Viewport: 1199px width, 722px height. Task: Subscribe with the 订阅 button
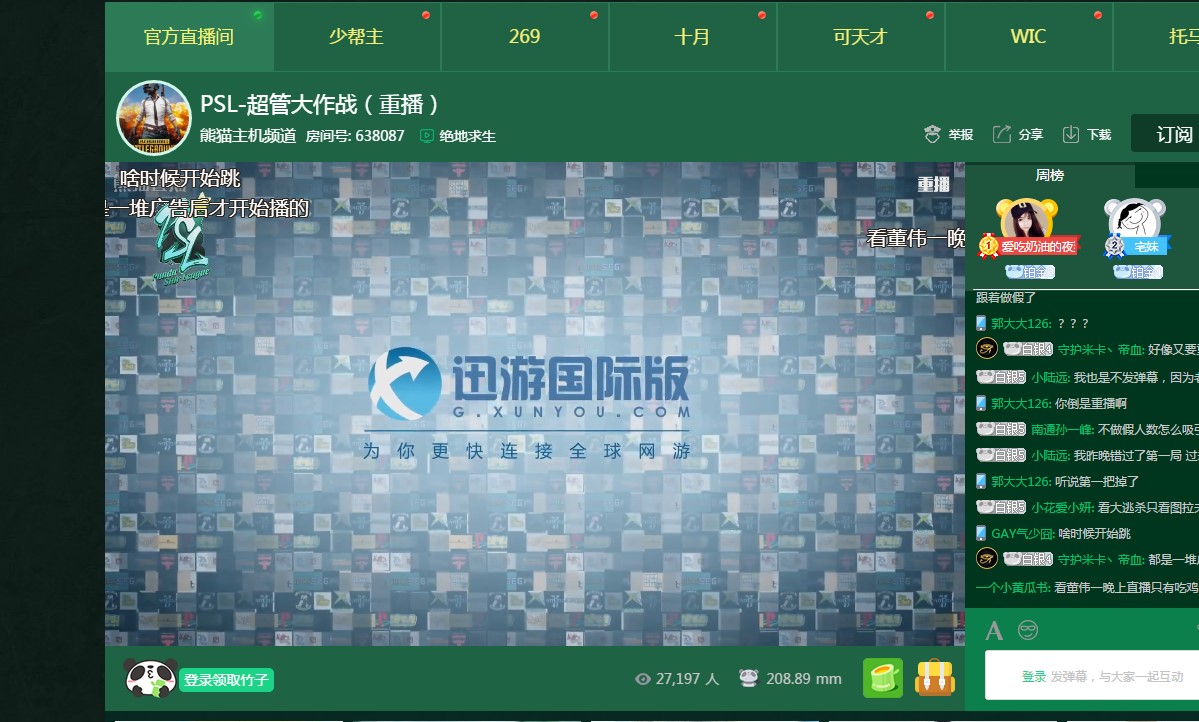click(x=1165, y=134)
